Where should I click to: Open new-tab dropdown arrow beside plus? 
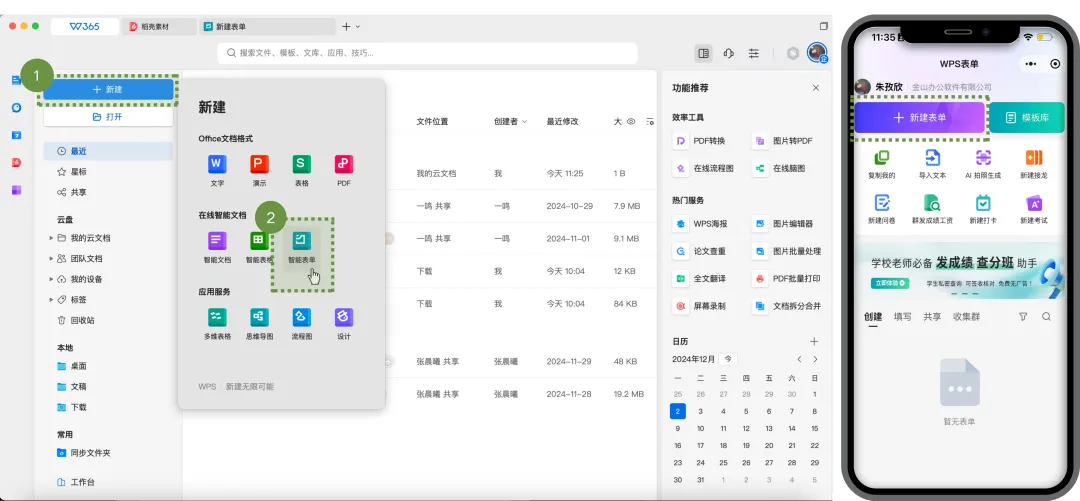pyautogui.click(x=357, y=27)
